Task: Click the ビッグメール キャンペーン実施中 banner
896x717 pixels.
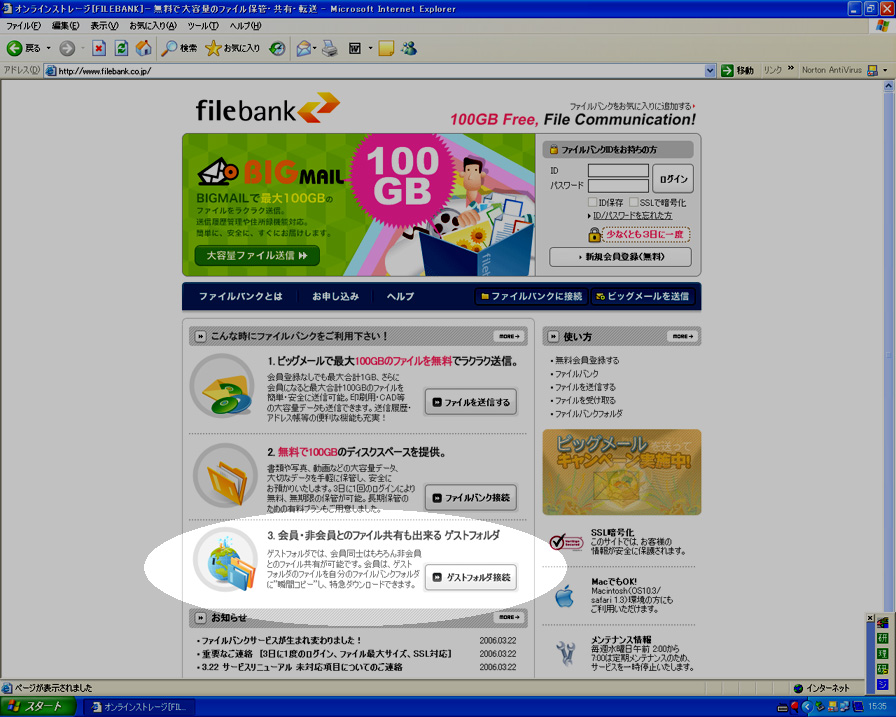Action: pos(622,472)
